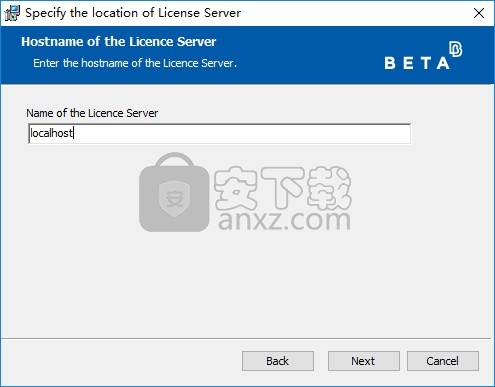The height and width of the screenshot is (387, 495).
Task: Place the cursor within the localhost text
Action: point(51,133)
